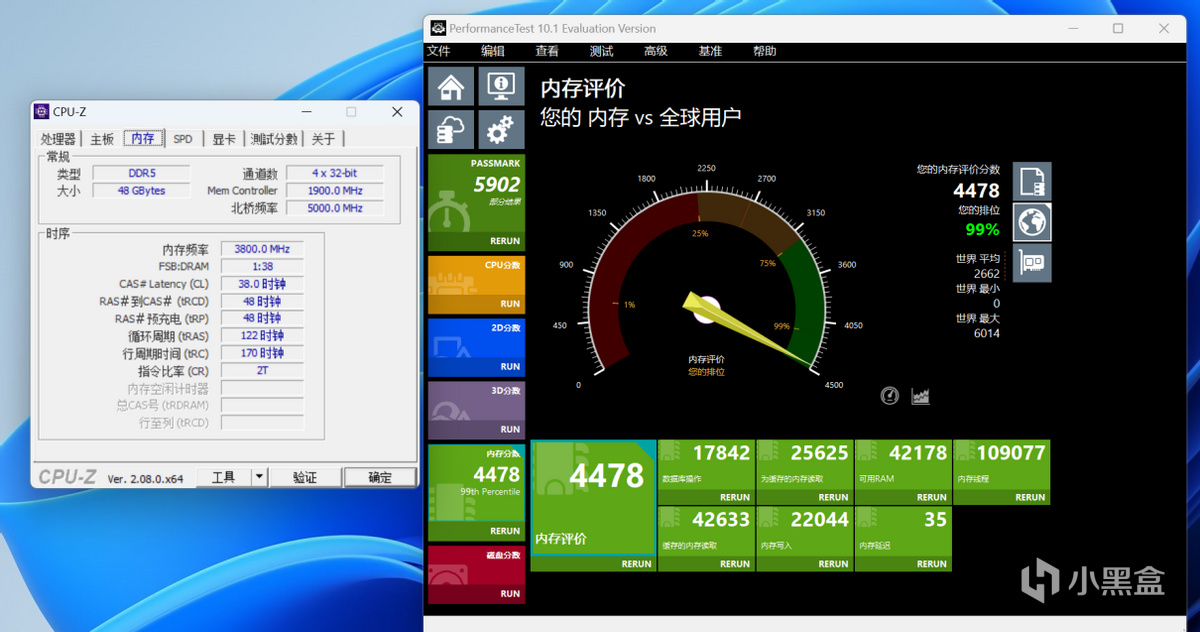Open the 高级 menu
Image resolution: width=1200 pixels, height=632 pixels.
656,51
